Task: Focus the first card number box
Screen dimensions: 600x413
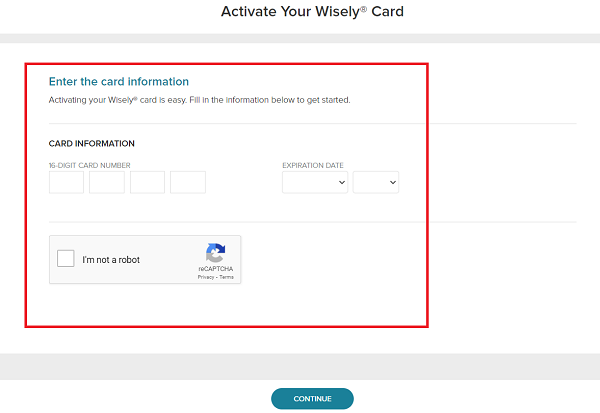Action: (x=66, y=182)
